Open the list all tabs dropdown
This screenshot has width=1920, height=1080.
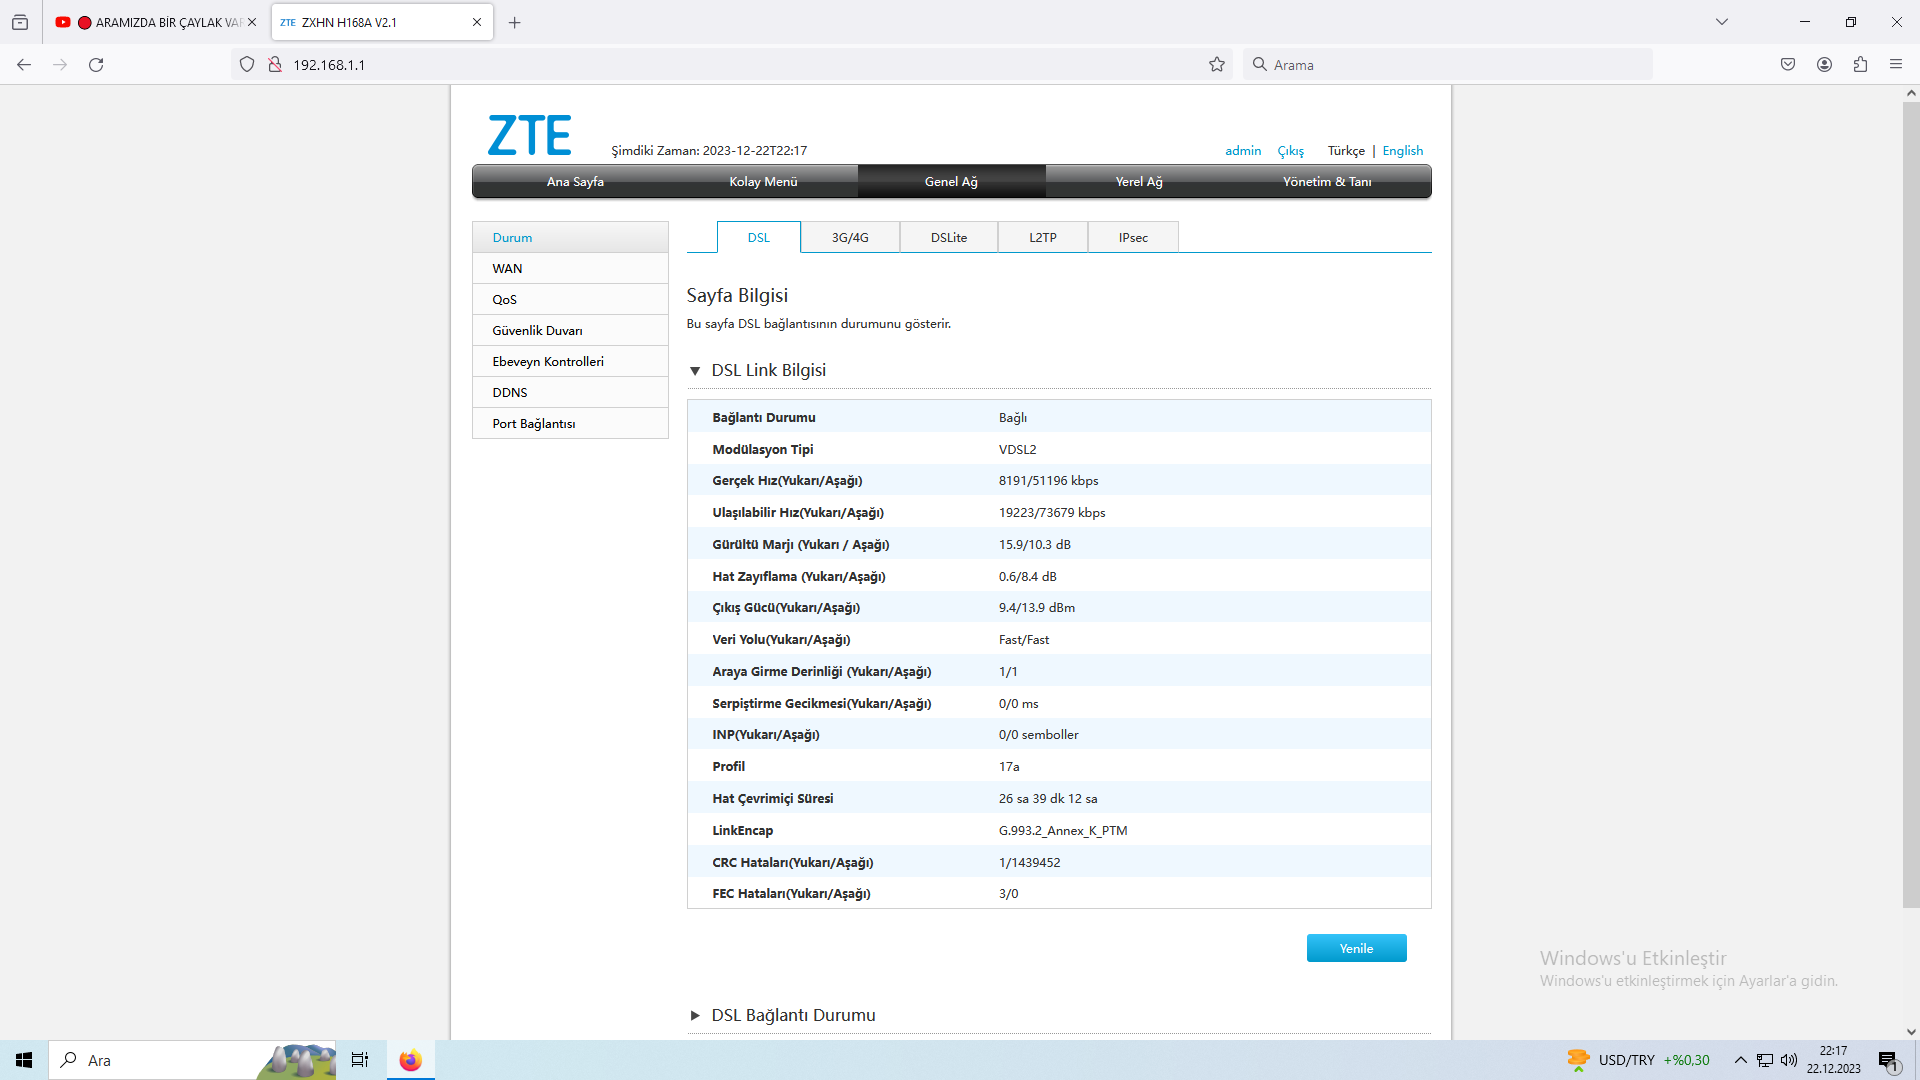click(1722, 22)
